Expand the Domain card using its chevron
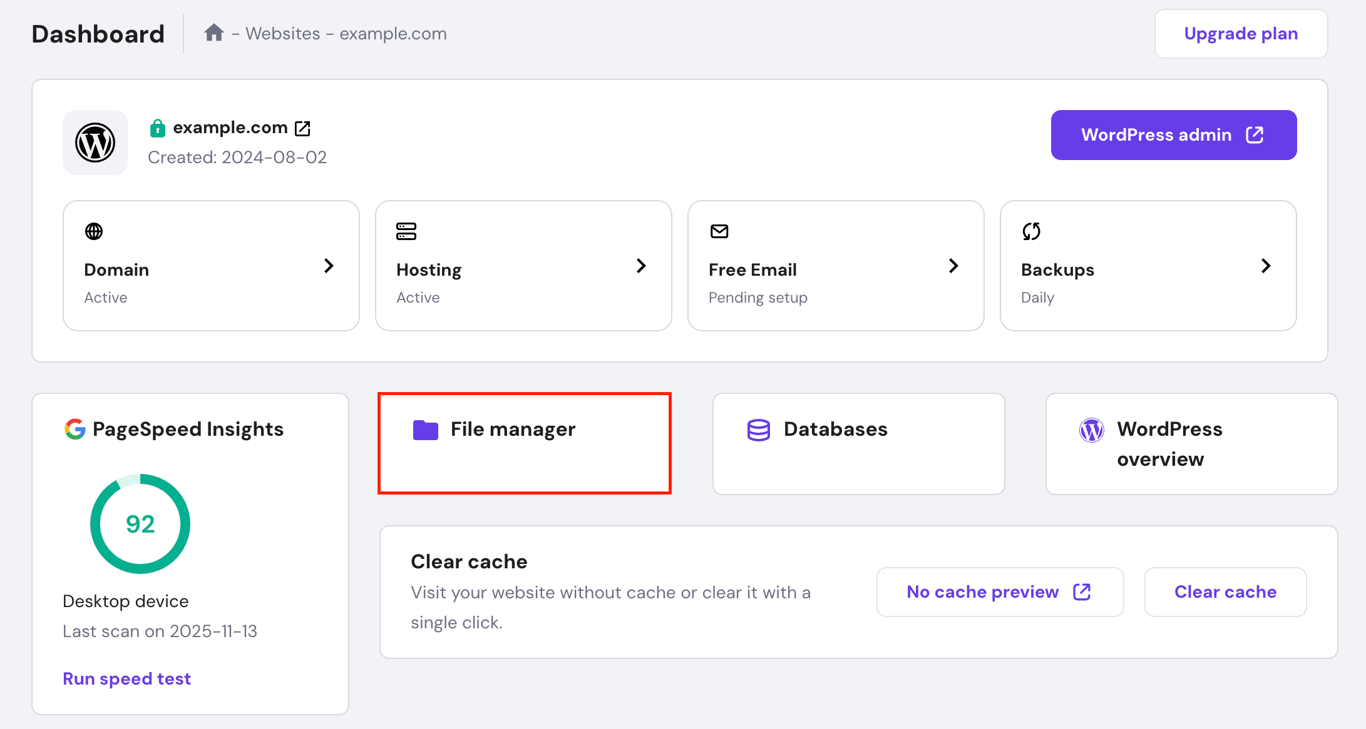1366x729 pixels. click(328, 266)
